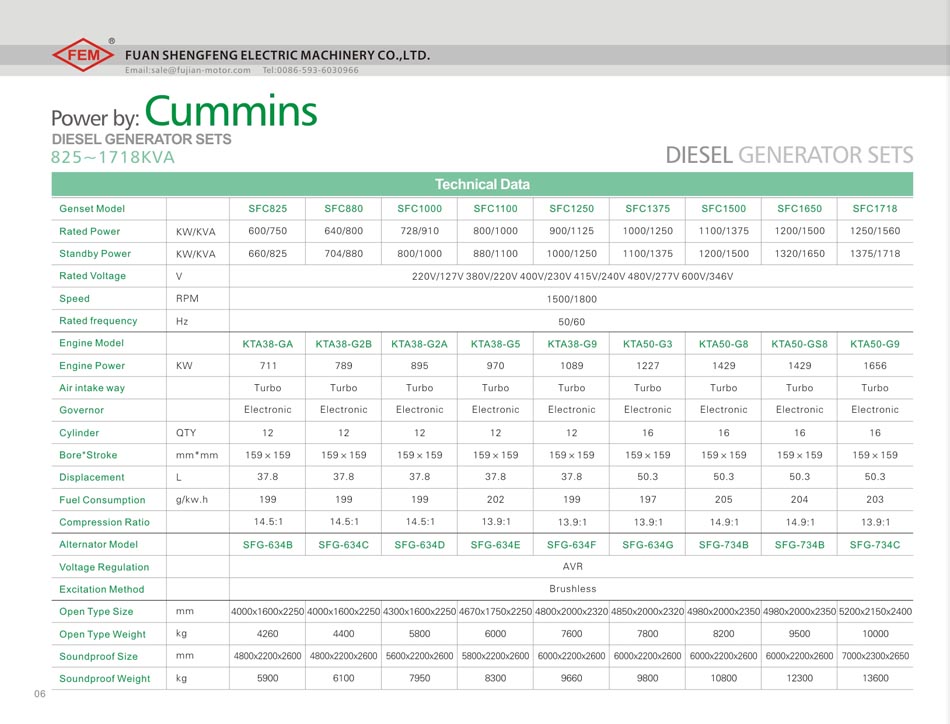Screen dimensions: 950x724
Task: Select the KTA50-G9 engine model
Action: pos(875,344)
